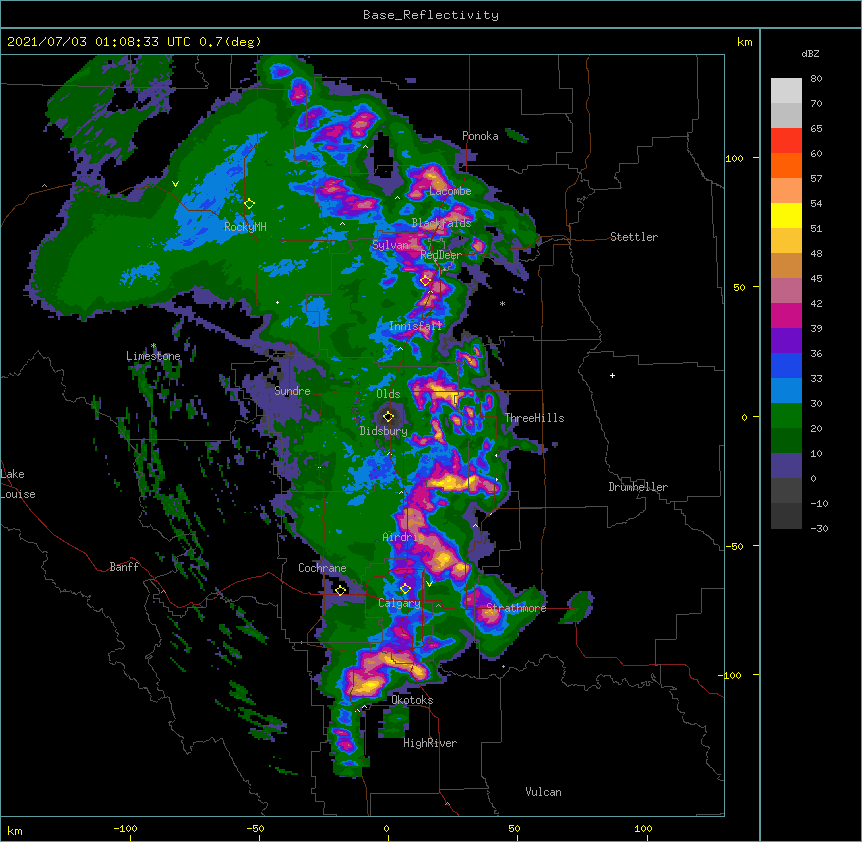Select the Calgary city label
This screenshot has width=862, height=842.
[399, 603]
